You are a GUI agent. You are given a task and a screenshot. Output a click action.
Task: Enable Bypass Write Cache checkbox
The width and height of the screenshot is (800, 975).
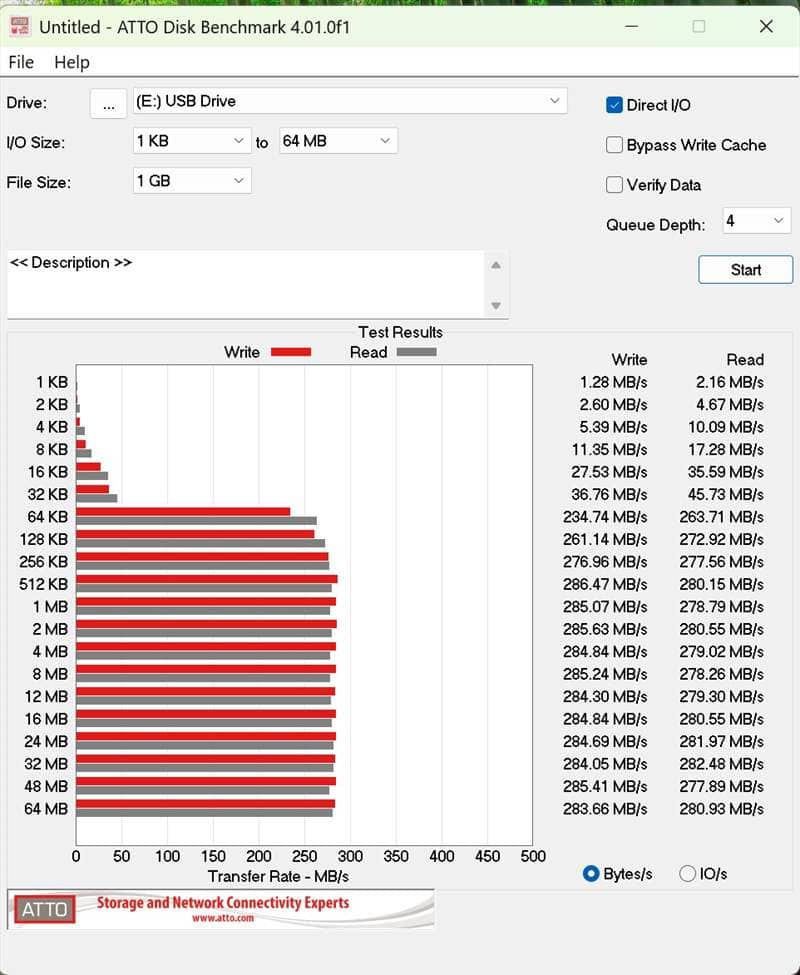tap(615, 145)
